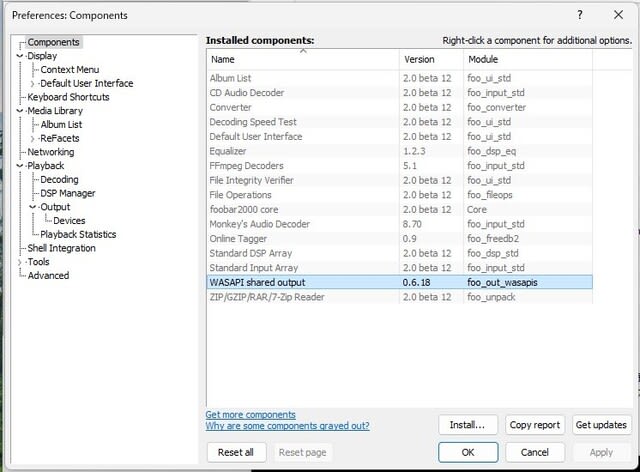Expand the Default User Interface node
Viewport: 640px width, 472px height.
(32, 84)
